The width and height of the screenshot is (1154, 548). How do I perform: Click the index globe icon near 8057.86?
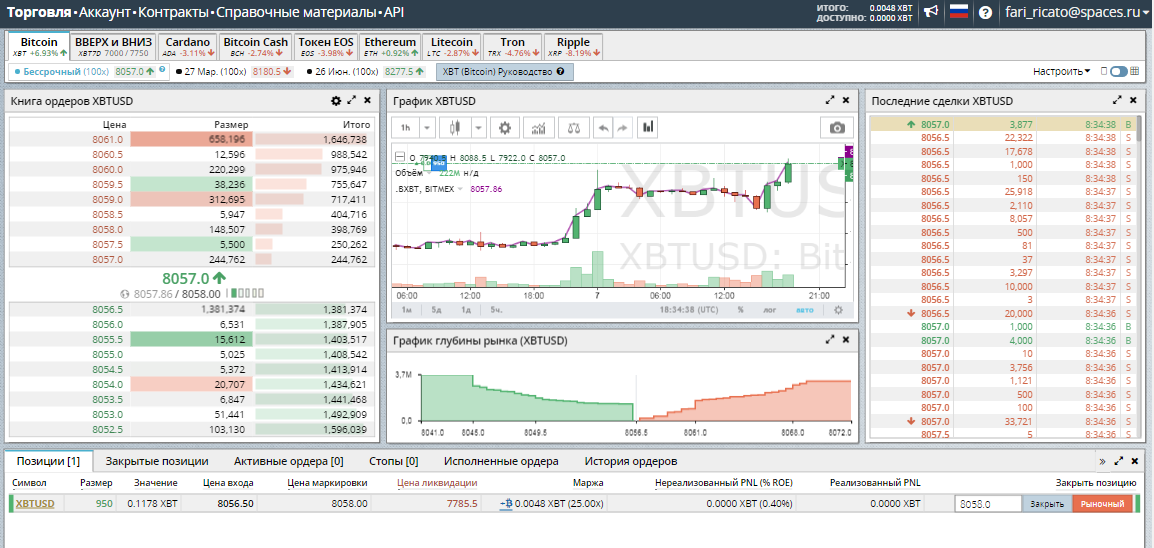point(125,293)
